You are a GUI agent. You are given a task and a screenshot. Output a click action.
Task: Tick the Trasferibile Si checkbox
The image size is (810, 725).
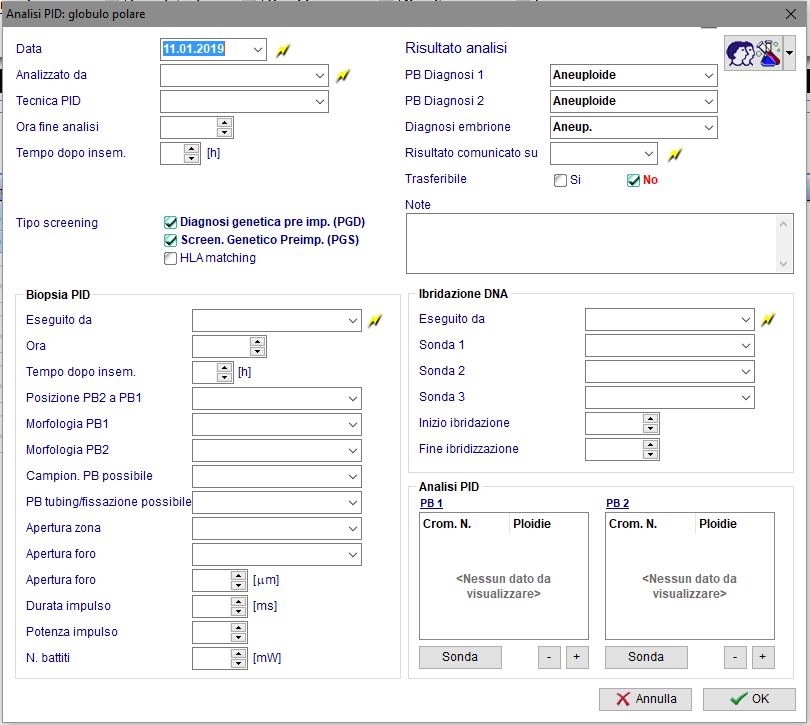[x=560, y=180]
